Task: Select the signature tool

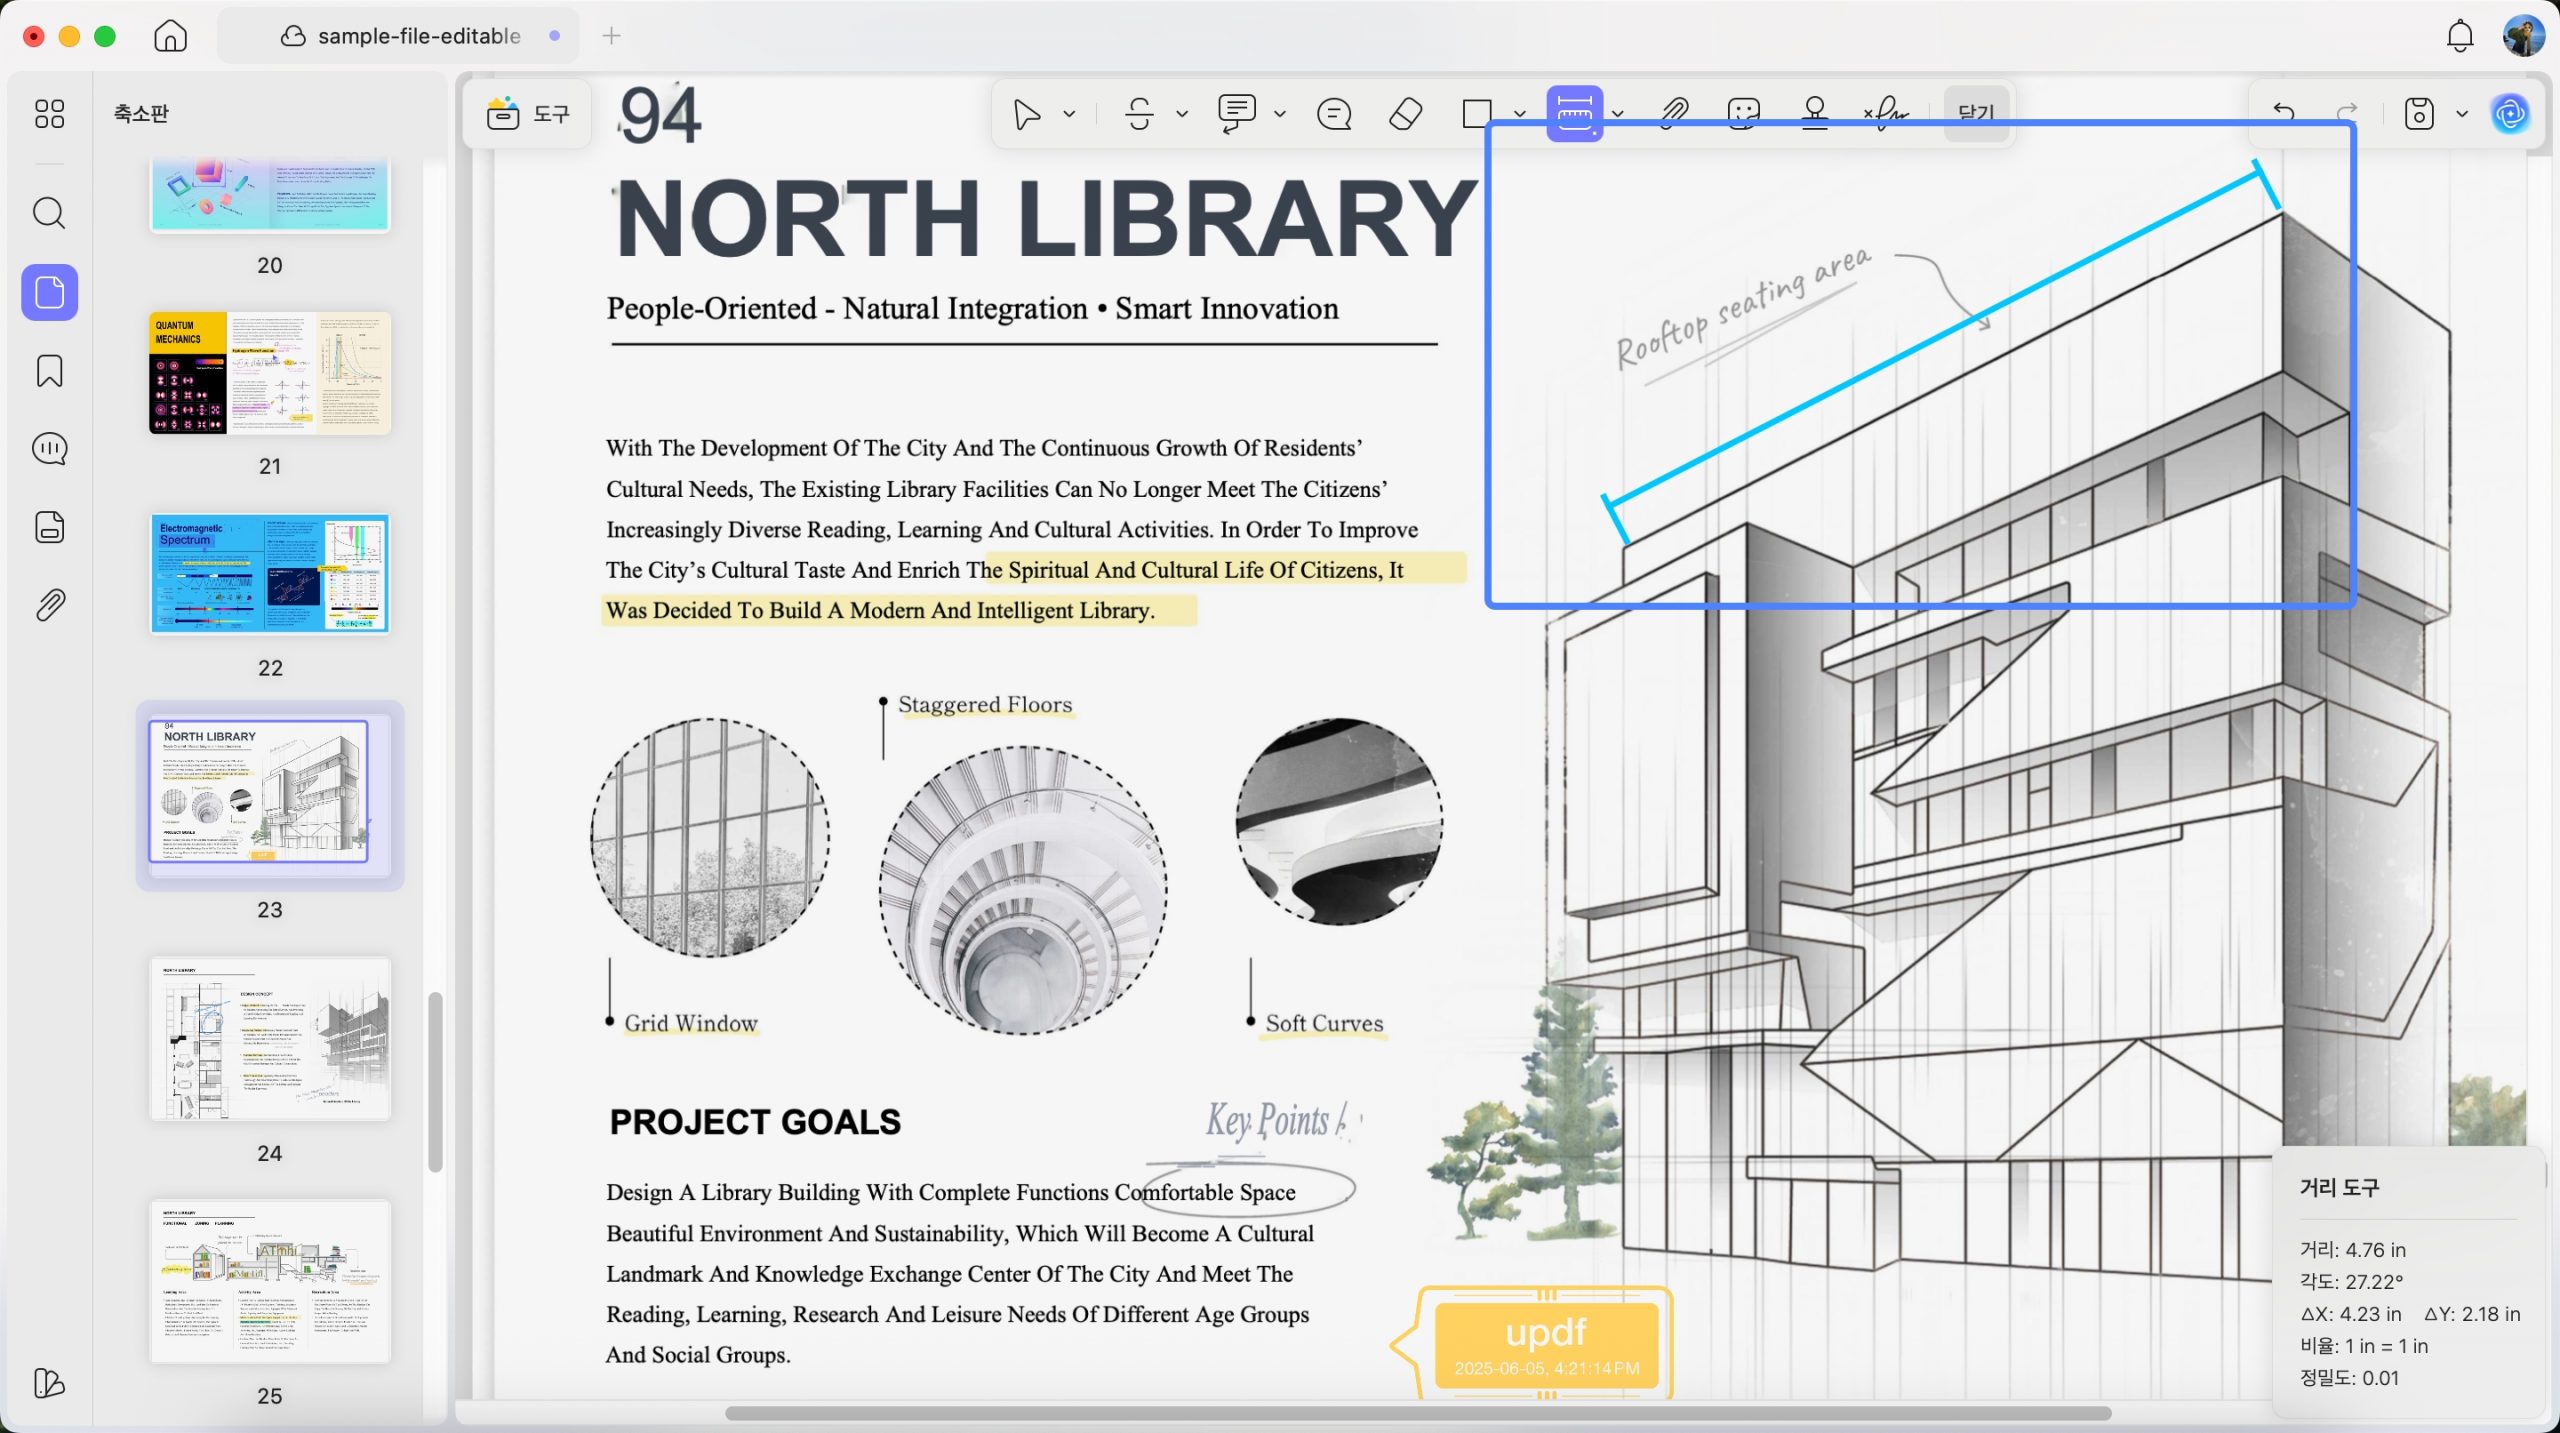Action: (1886, 114)
